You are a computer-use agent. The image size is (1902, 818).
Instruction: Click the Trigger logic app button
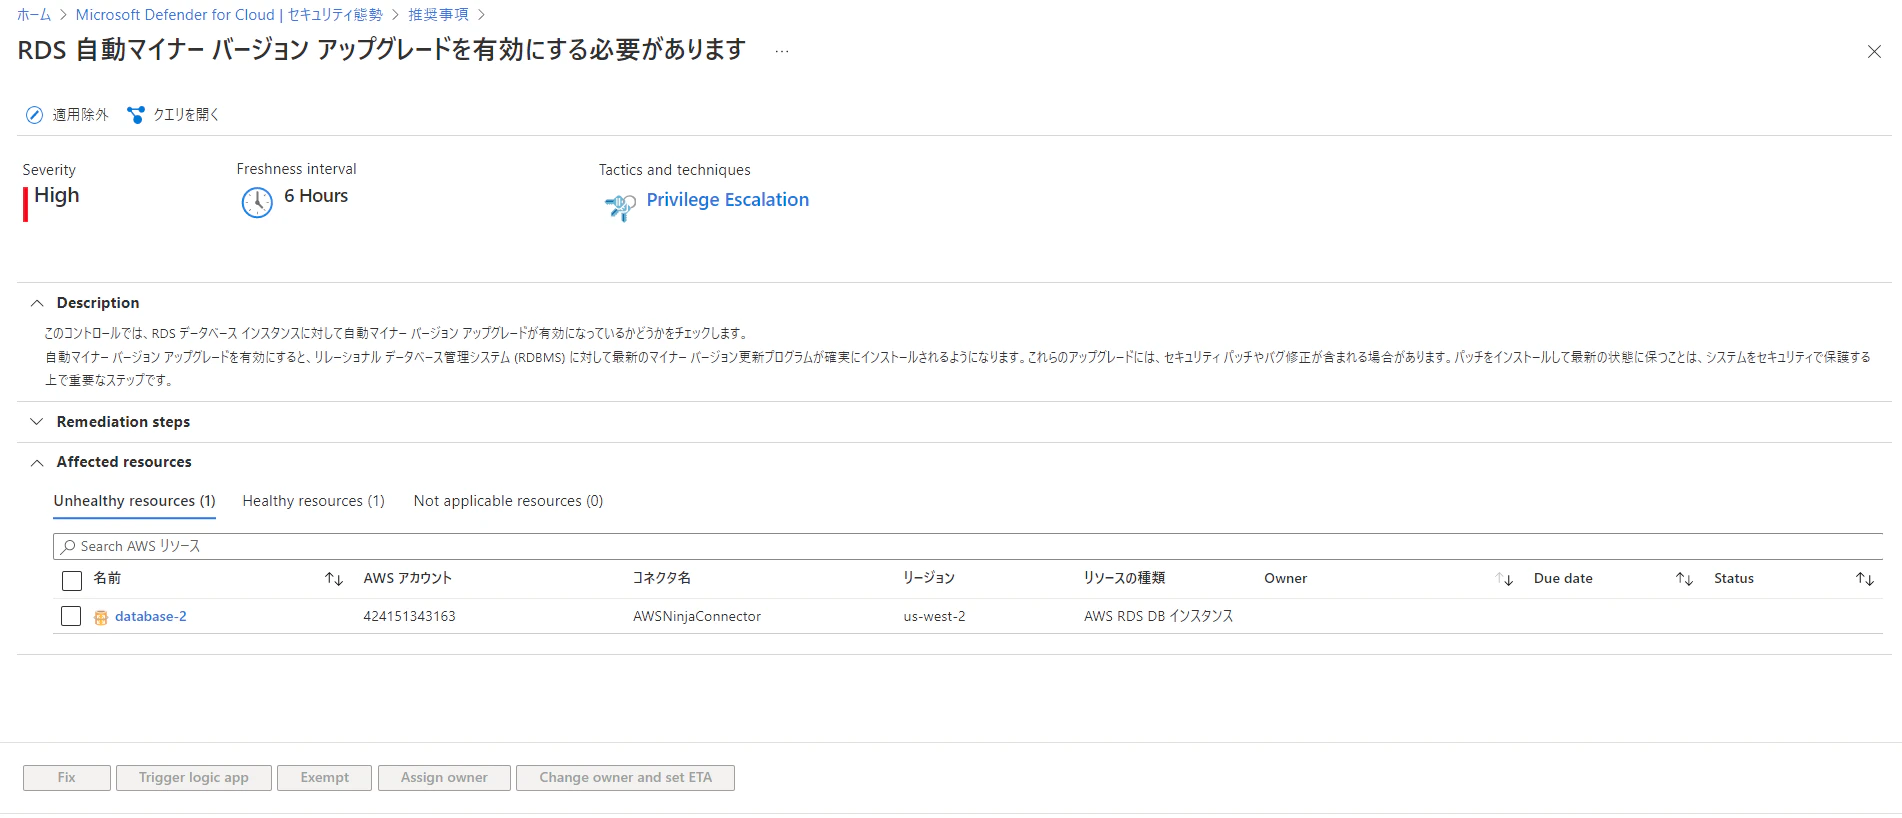(x=194, y=778)
